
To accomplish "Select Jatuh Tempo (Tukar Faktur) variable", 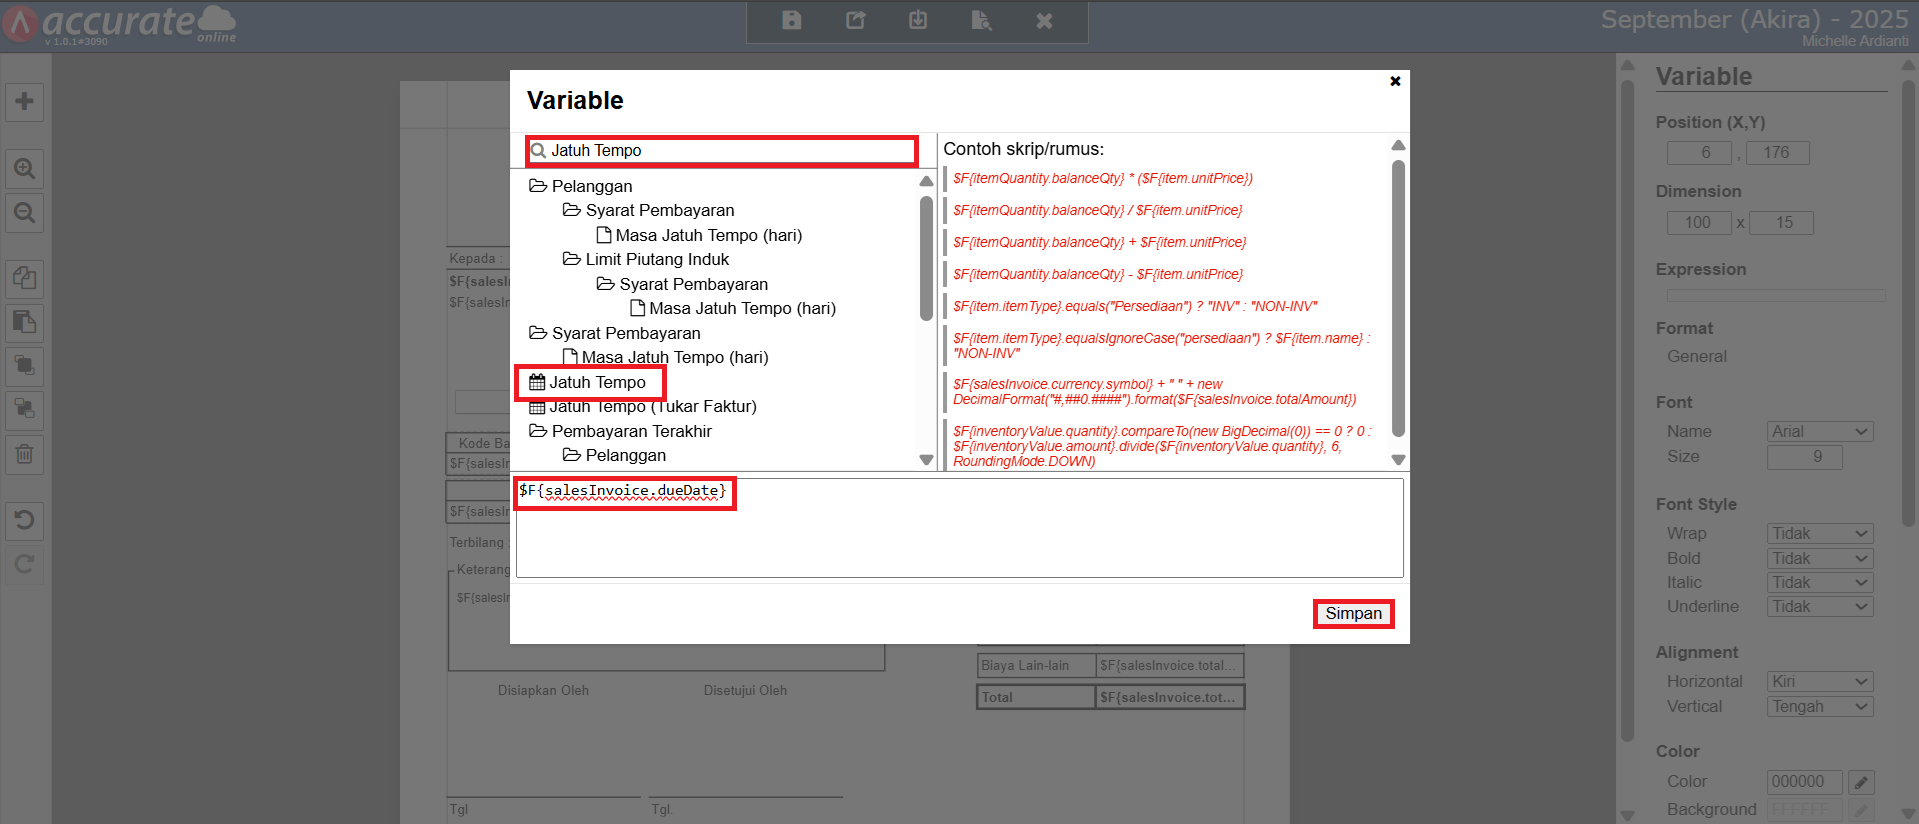I will point(651,407).
